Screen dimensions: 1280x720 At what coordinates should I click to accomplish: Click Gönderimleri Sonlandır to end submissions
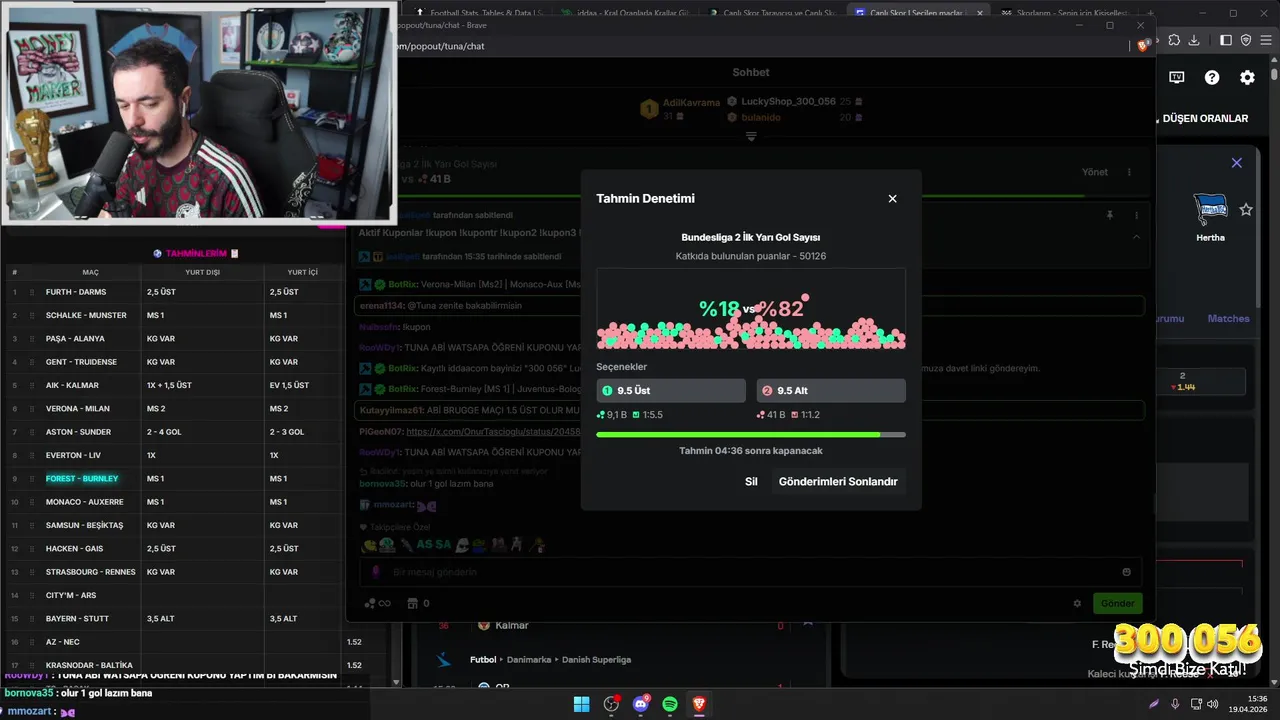pos(838,481)
